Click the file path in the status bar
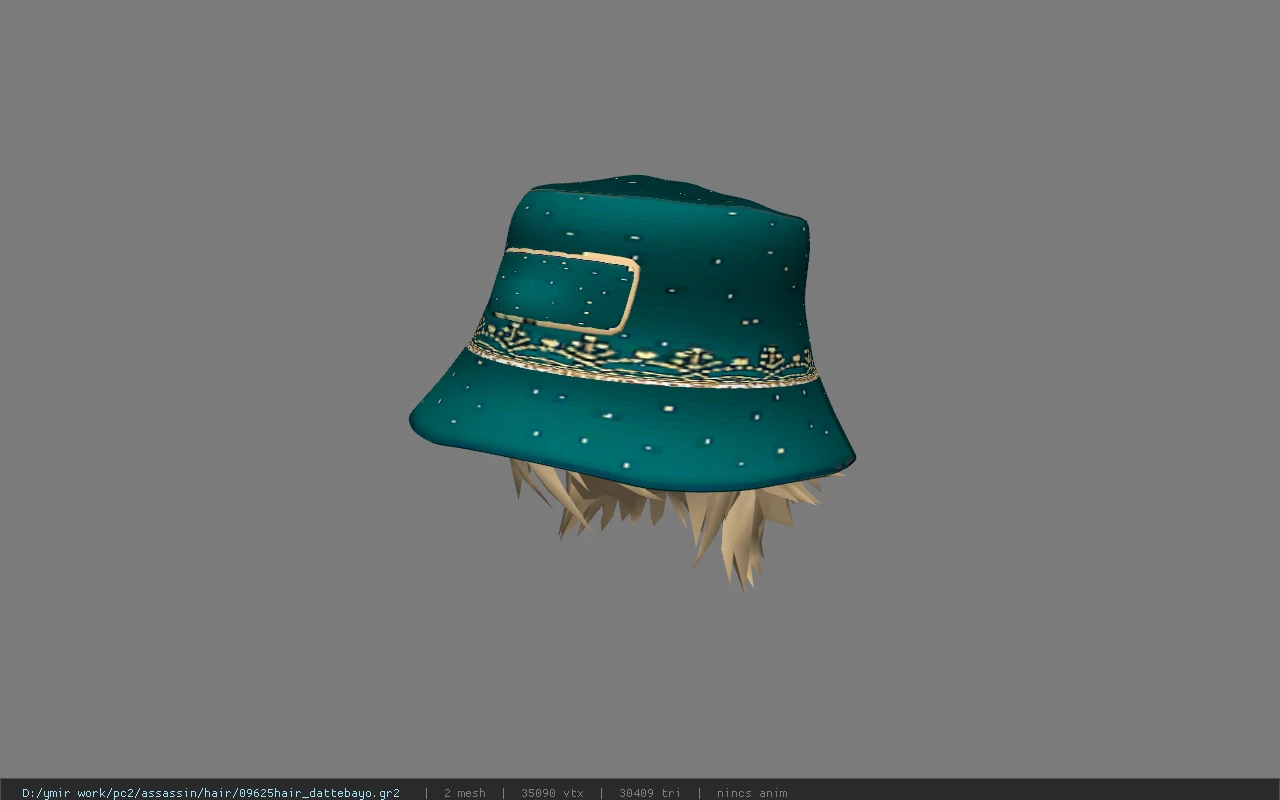 click(x=211, y=793)
